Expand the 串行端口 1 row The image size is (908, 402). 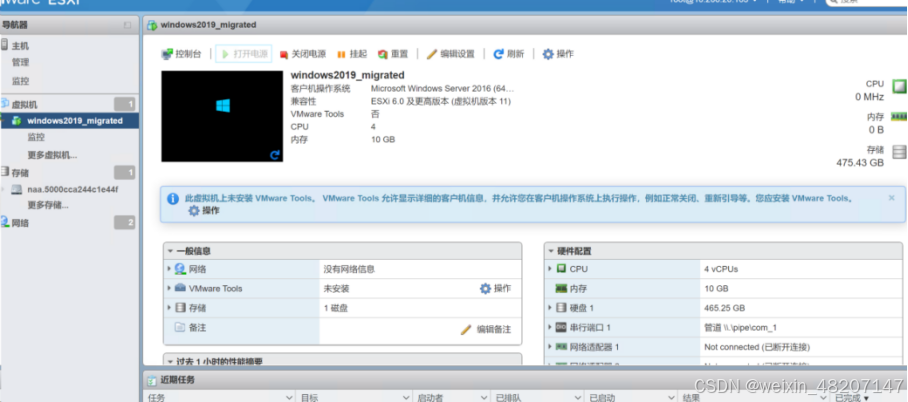pyautogui.click(x=550, y=327)
